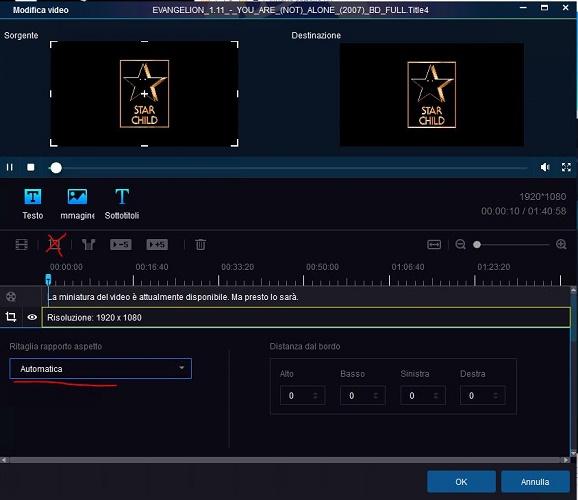Step forward five seconds button

point(157,244)
